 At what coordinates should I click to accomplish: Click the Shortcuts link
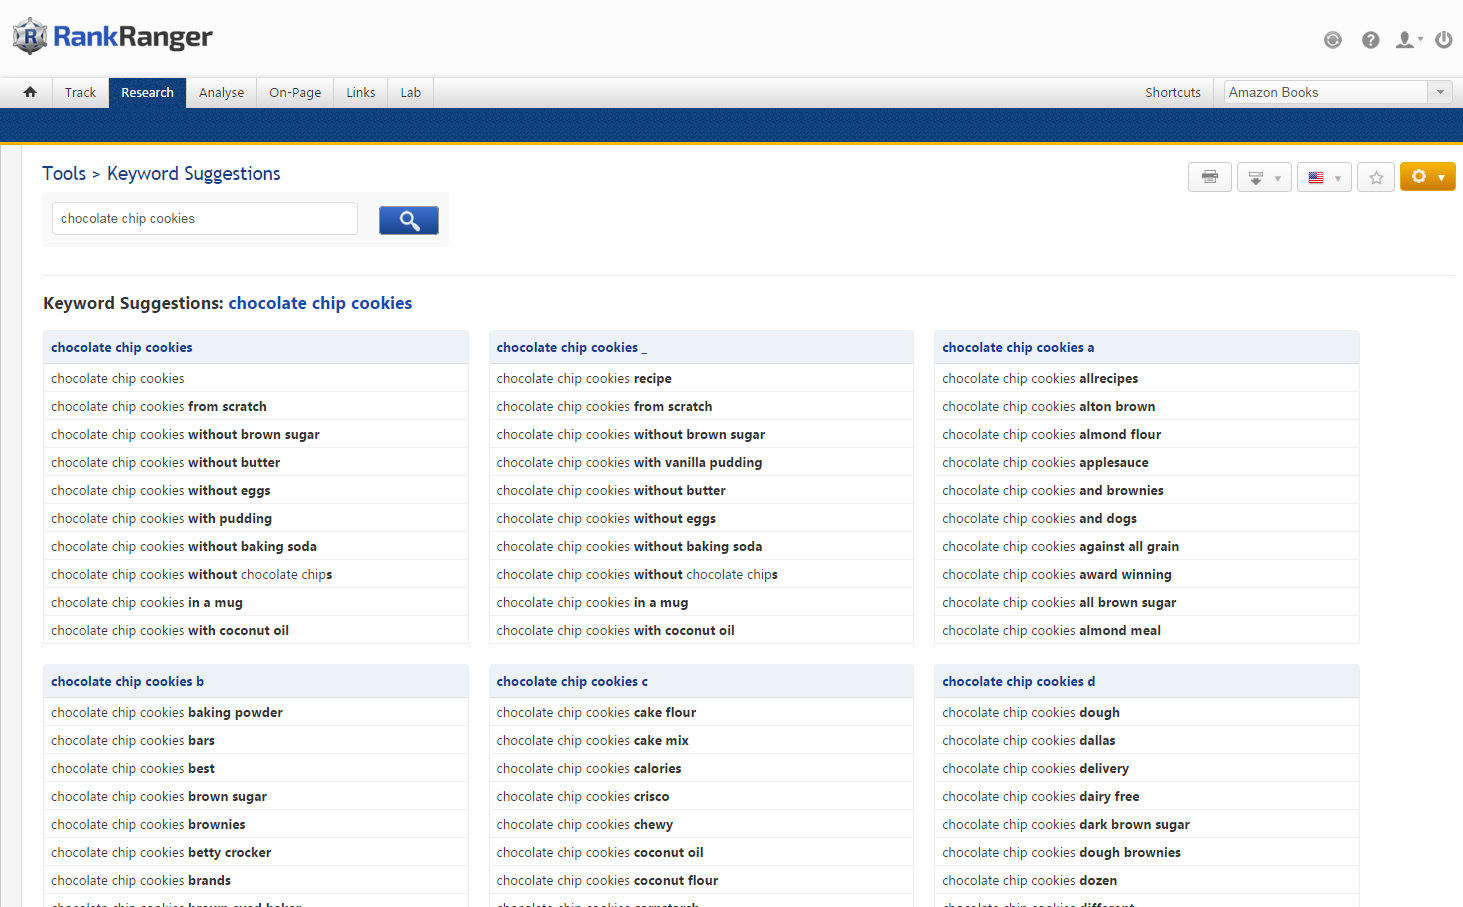click(1172, 92)
